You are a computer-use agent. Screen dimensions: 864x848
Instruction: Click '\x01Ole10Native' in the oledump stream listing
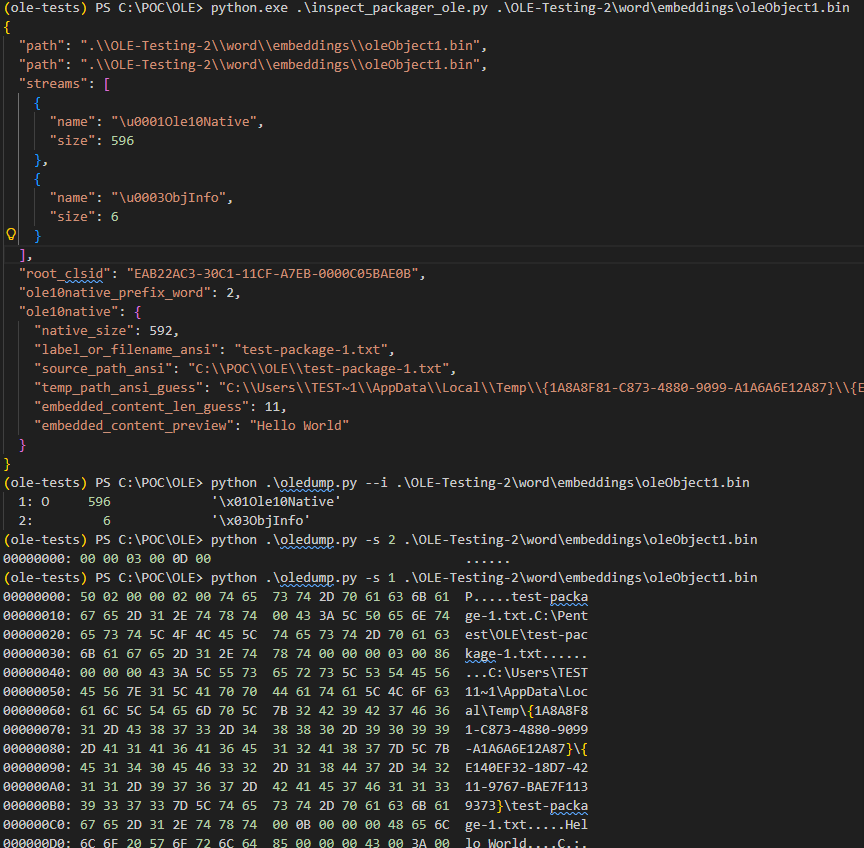click(276, 502)
